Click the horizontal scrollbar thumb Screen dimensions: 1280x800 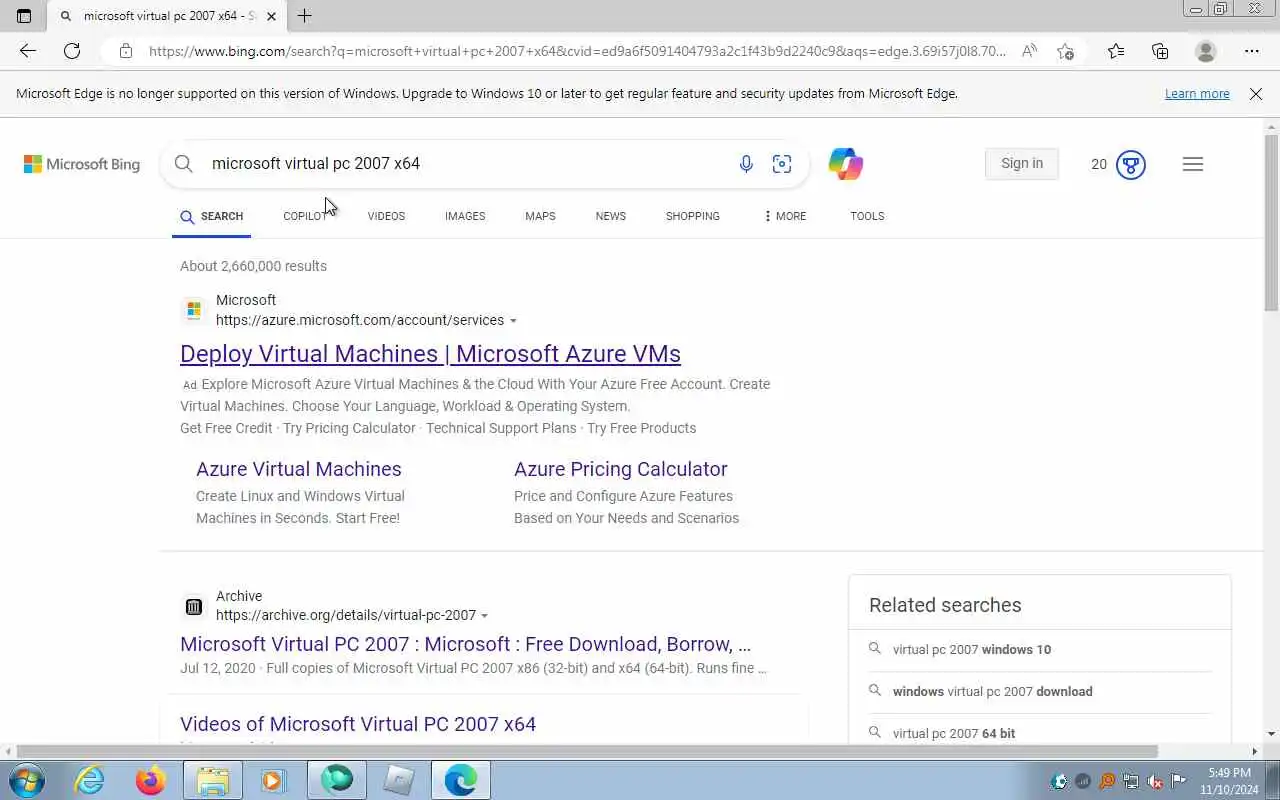[587, 751]
